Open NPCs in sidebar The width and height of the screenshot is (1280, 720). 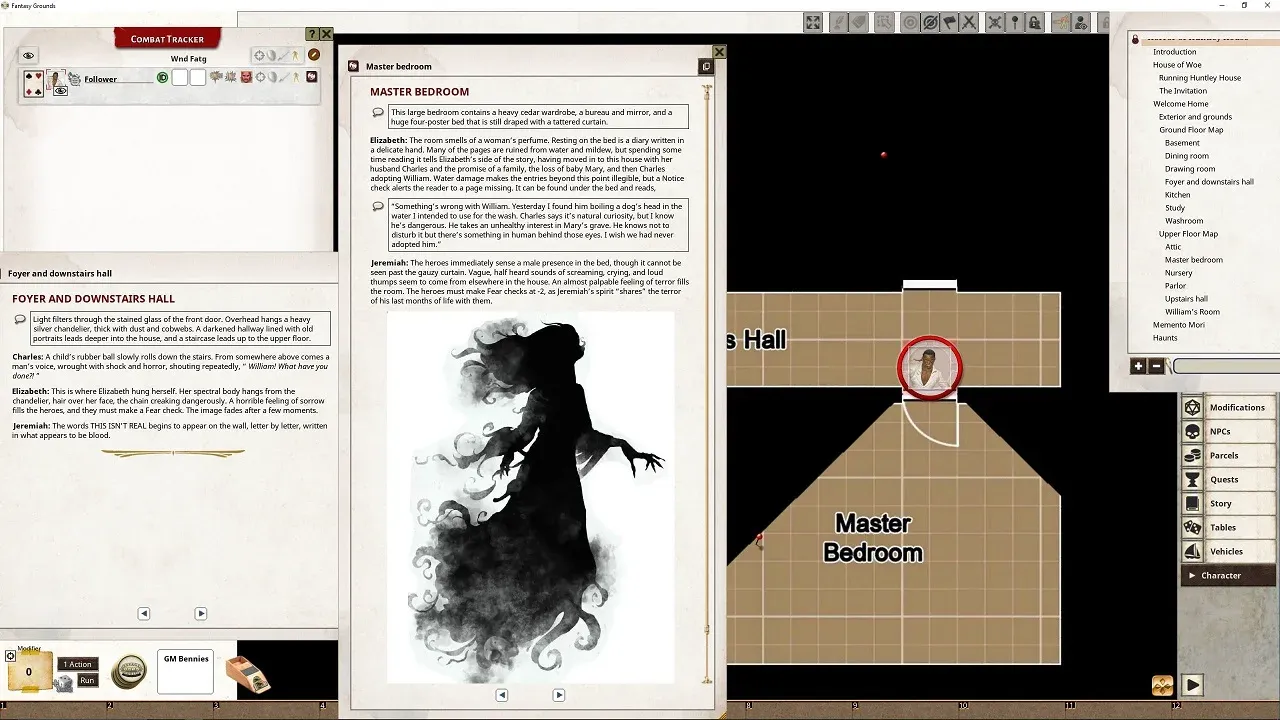(x=1228, y=431)
